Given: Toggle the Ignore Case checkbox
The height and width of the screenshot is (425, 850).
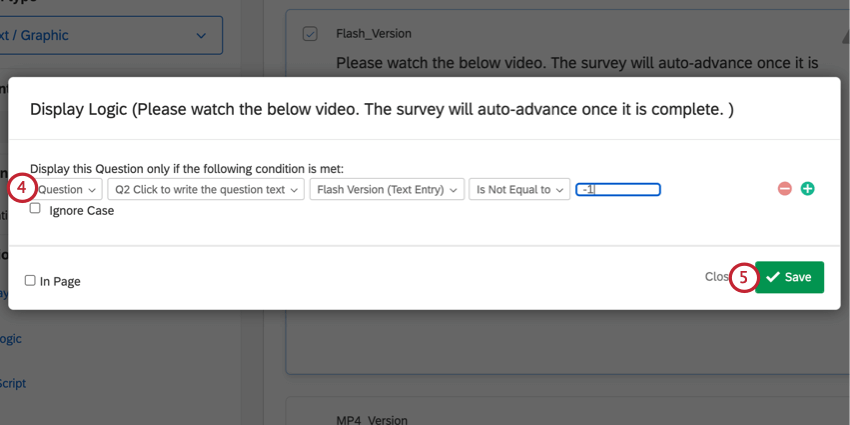Looking at the screenshot, I should coord(35,210).
